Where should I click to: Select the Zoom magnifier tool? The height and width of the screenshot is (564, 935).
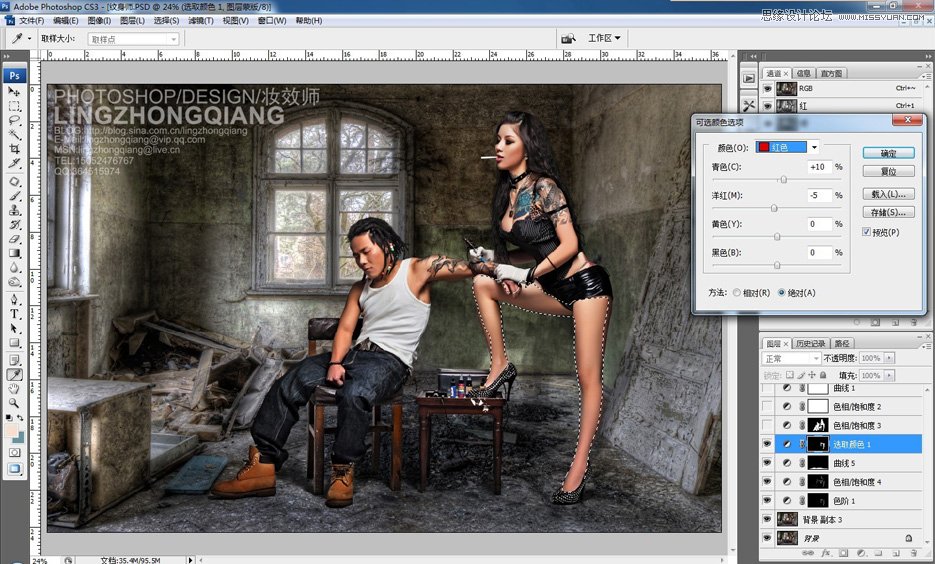point(15,402)
